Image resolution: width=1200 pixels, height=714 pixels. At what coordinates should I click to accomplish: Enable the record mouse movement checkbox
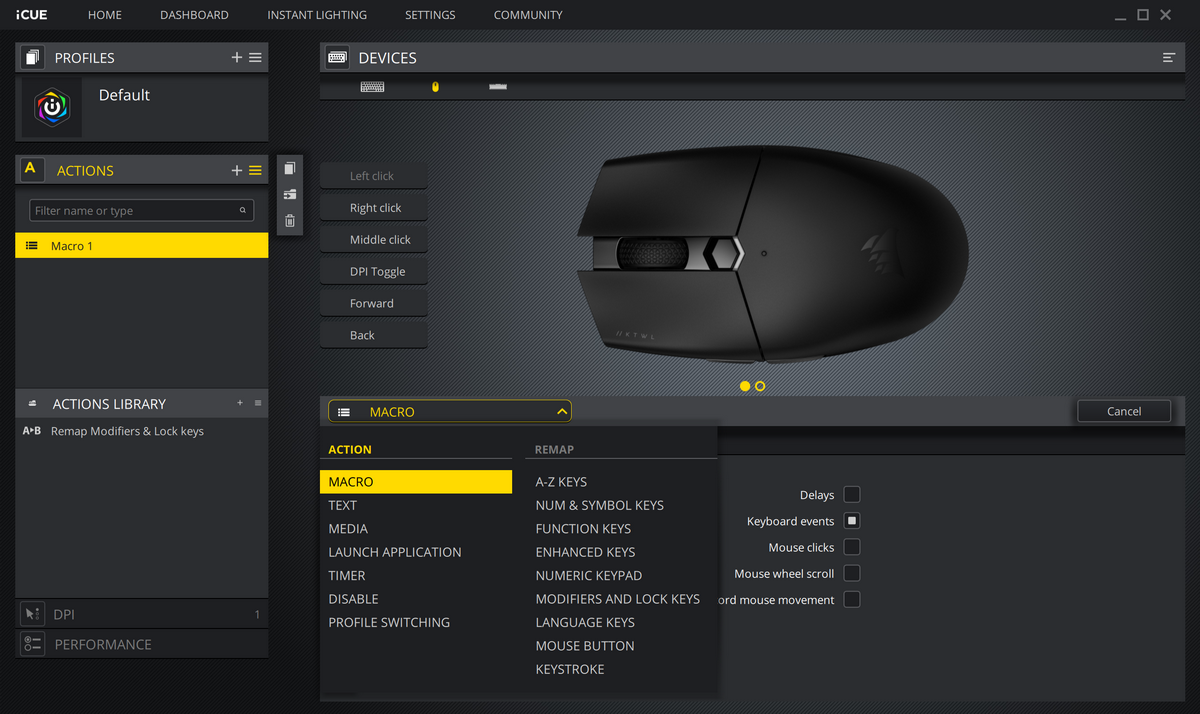pos(852,599)
